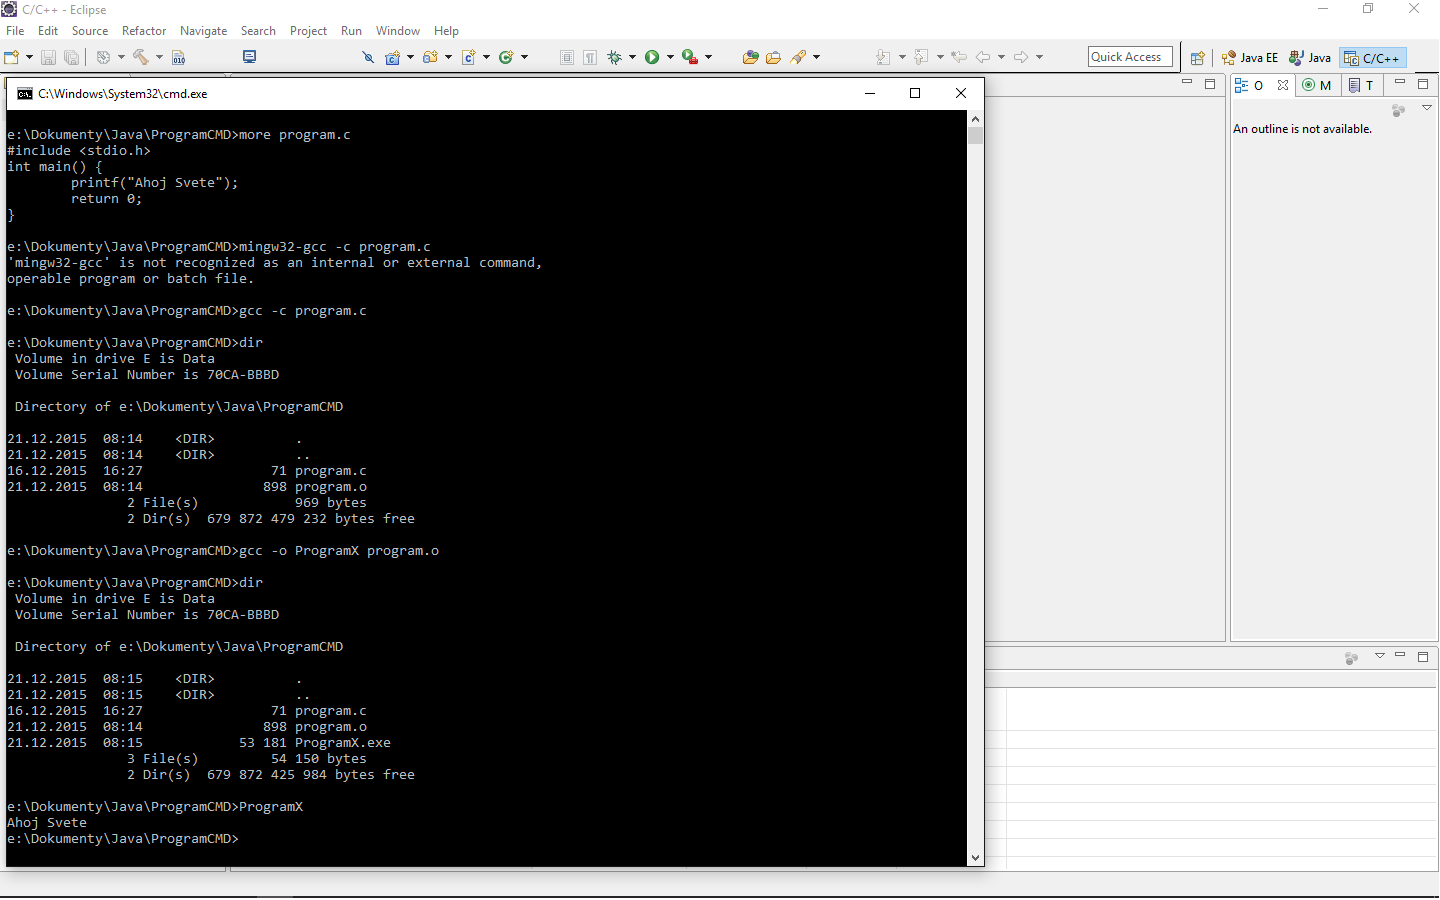
Task: Click the Skip All Breakpoints toolbar icon
Action: [368, 57]
